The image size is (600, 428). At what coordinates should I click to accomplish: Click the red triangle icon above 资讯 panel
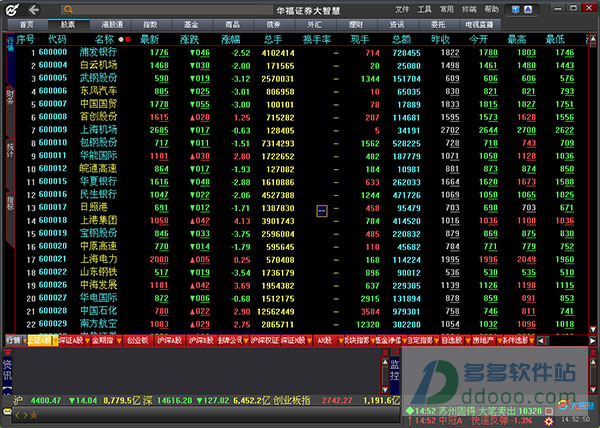(x=7, y=352)
